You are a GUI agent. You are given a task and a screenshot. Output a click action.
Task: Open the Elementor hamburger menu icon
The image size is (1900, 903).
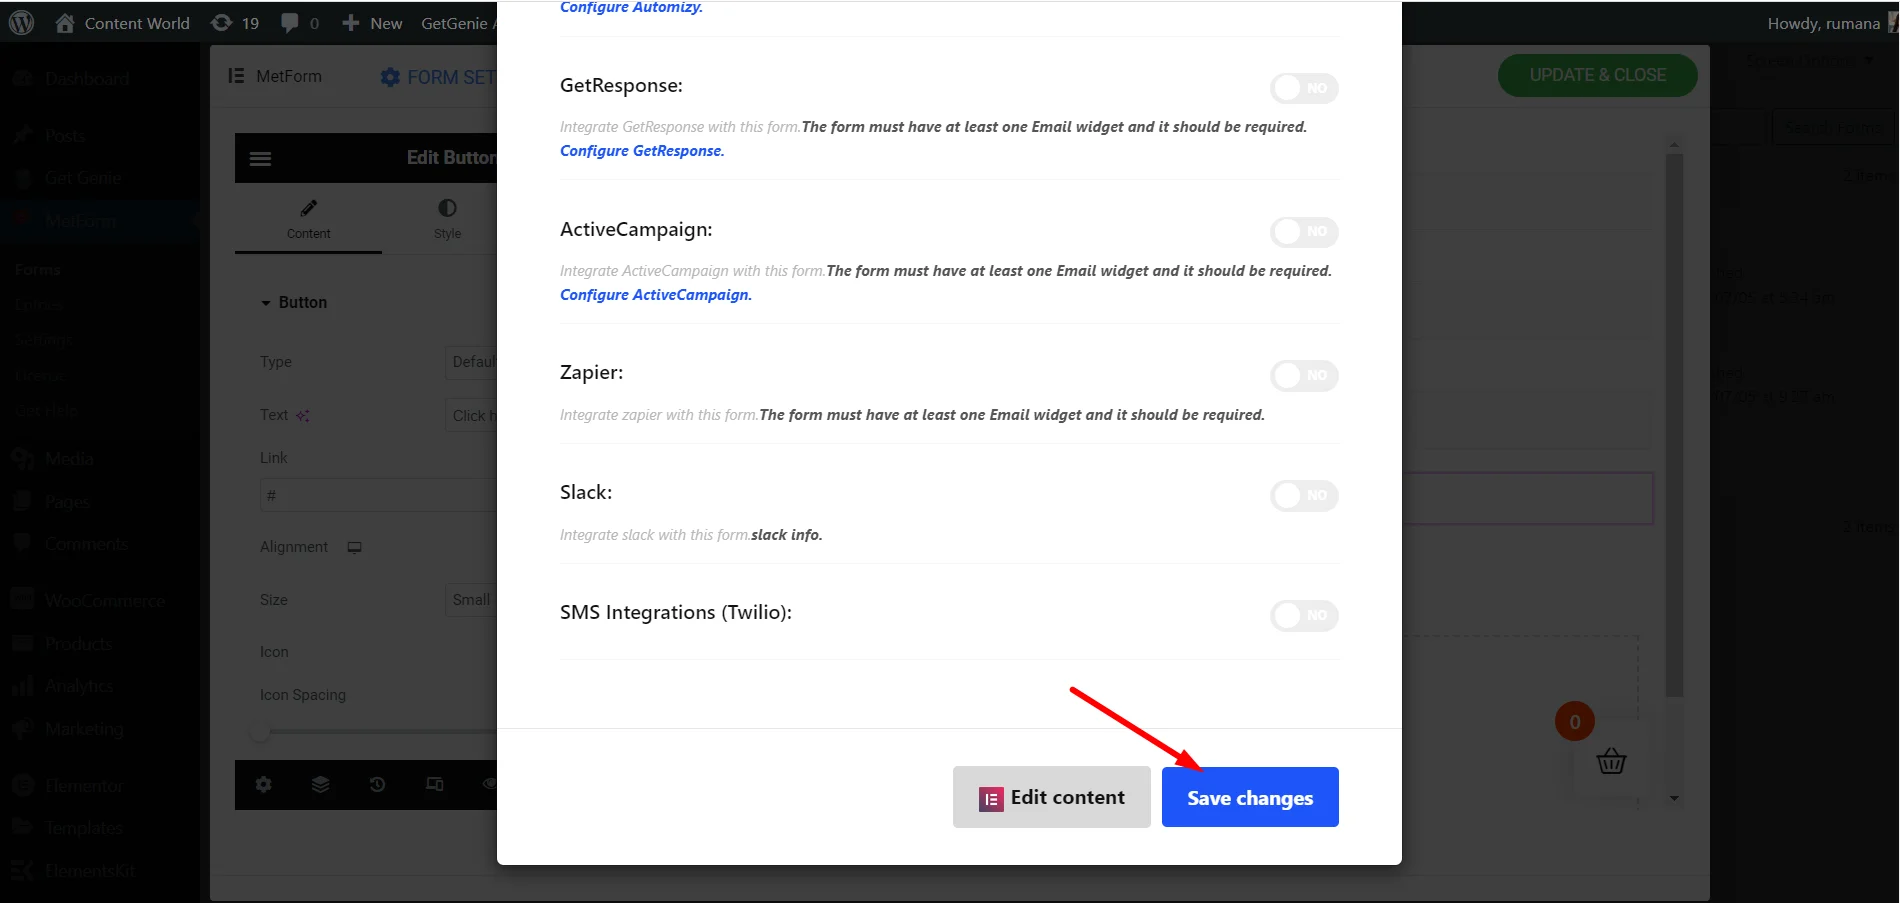[x=260, y=158]
